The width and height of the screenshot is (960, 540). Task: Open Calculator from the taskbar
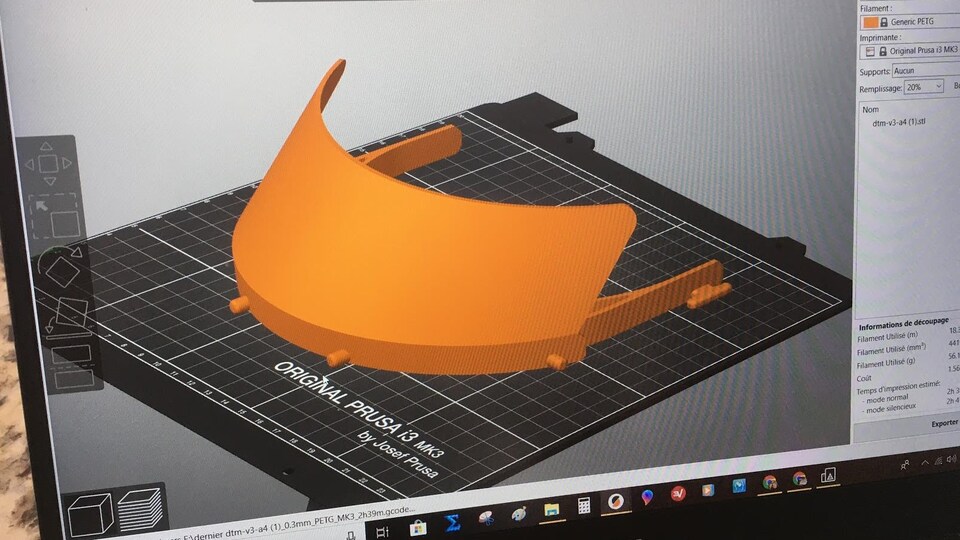[x=583, y=506]
